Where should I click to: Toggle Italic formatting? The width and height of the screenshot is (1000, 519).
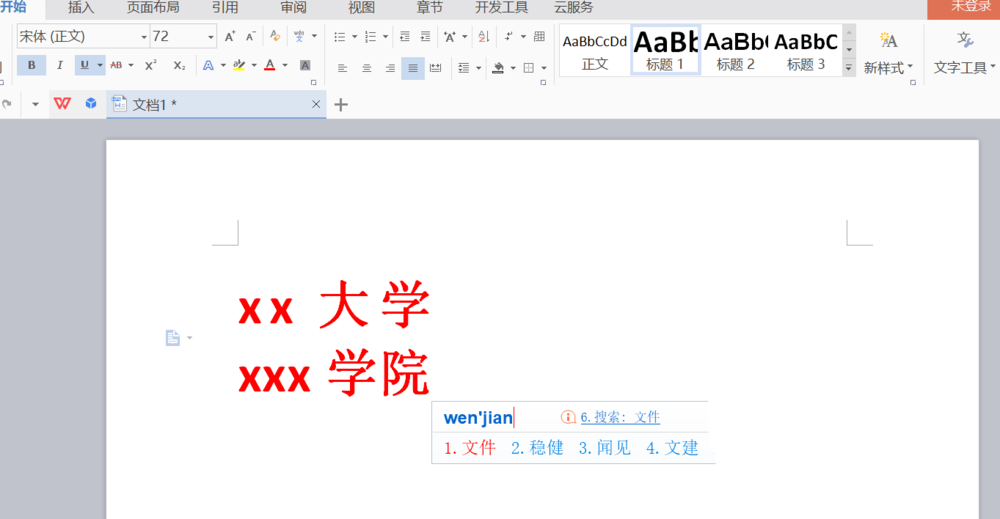(x=59, y=65)
